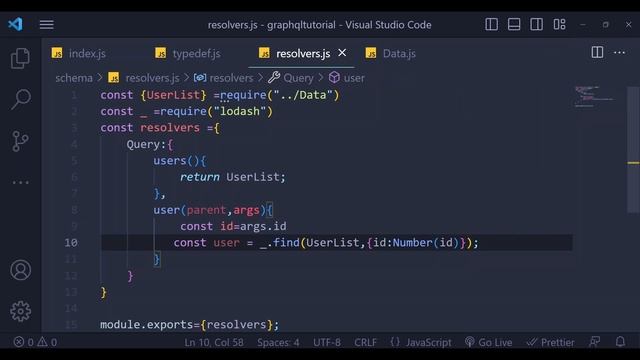The width and height of the screenshot is (640, 360).
Task: Click the Query key on line 4
Action: [143, 144]
